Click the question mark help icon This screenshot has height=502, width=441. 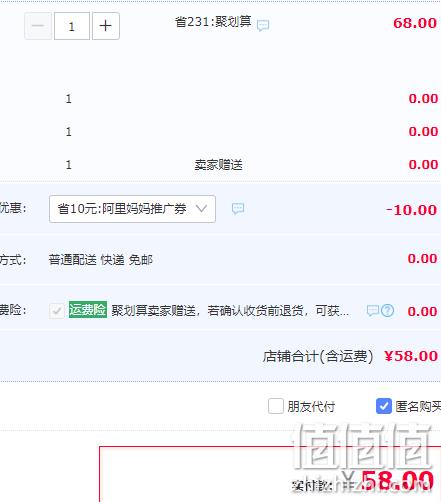tap(387, 311)
